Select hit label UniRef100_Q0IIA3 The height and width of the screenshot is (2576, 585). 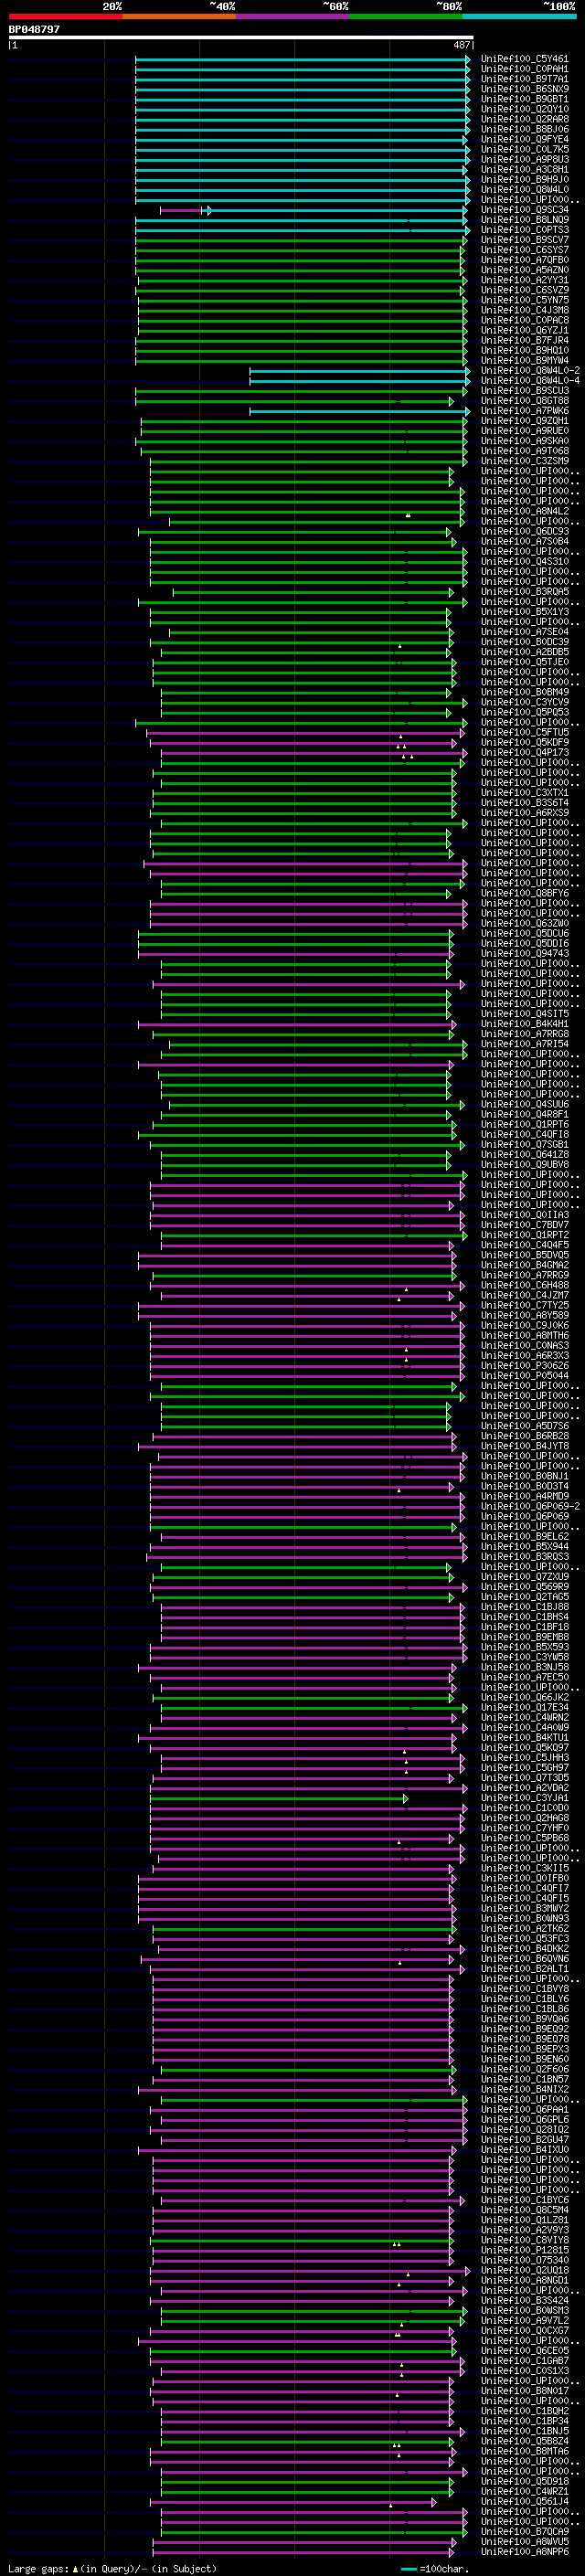tap(525, 1215)
